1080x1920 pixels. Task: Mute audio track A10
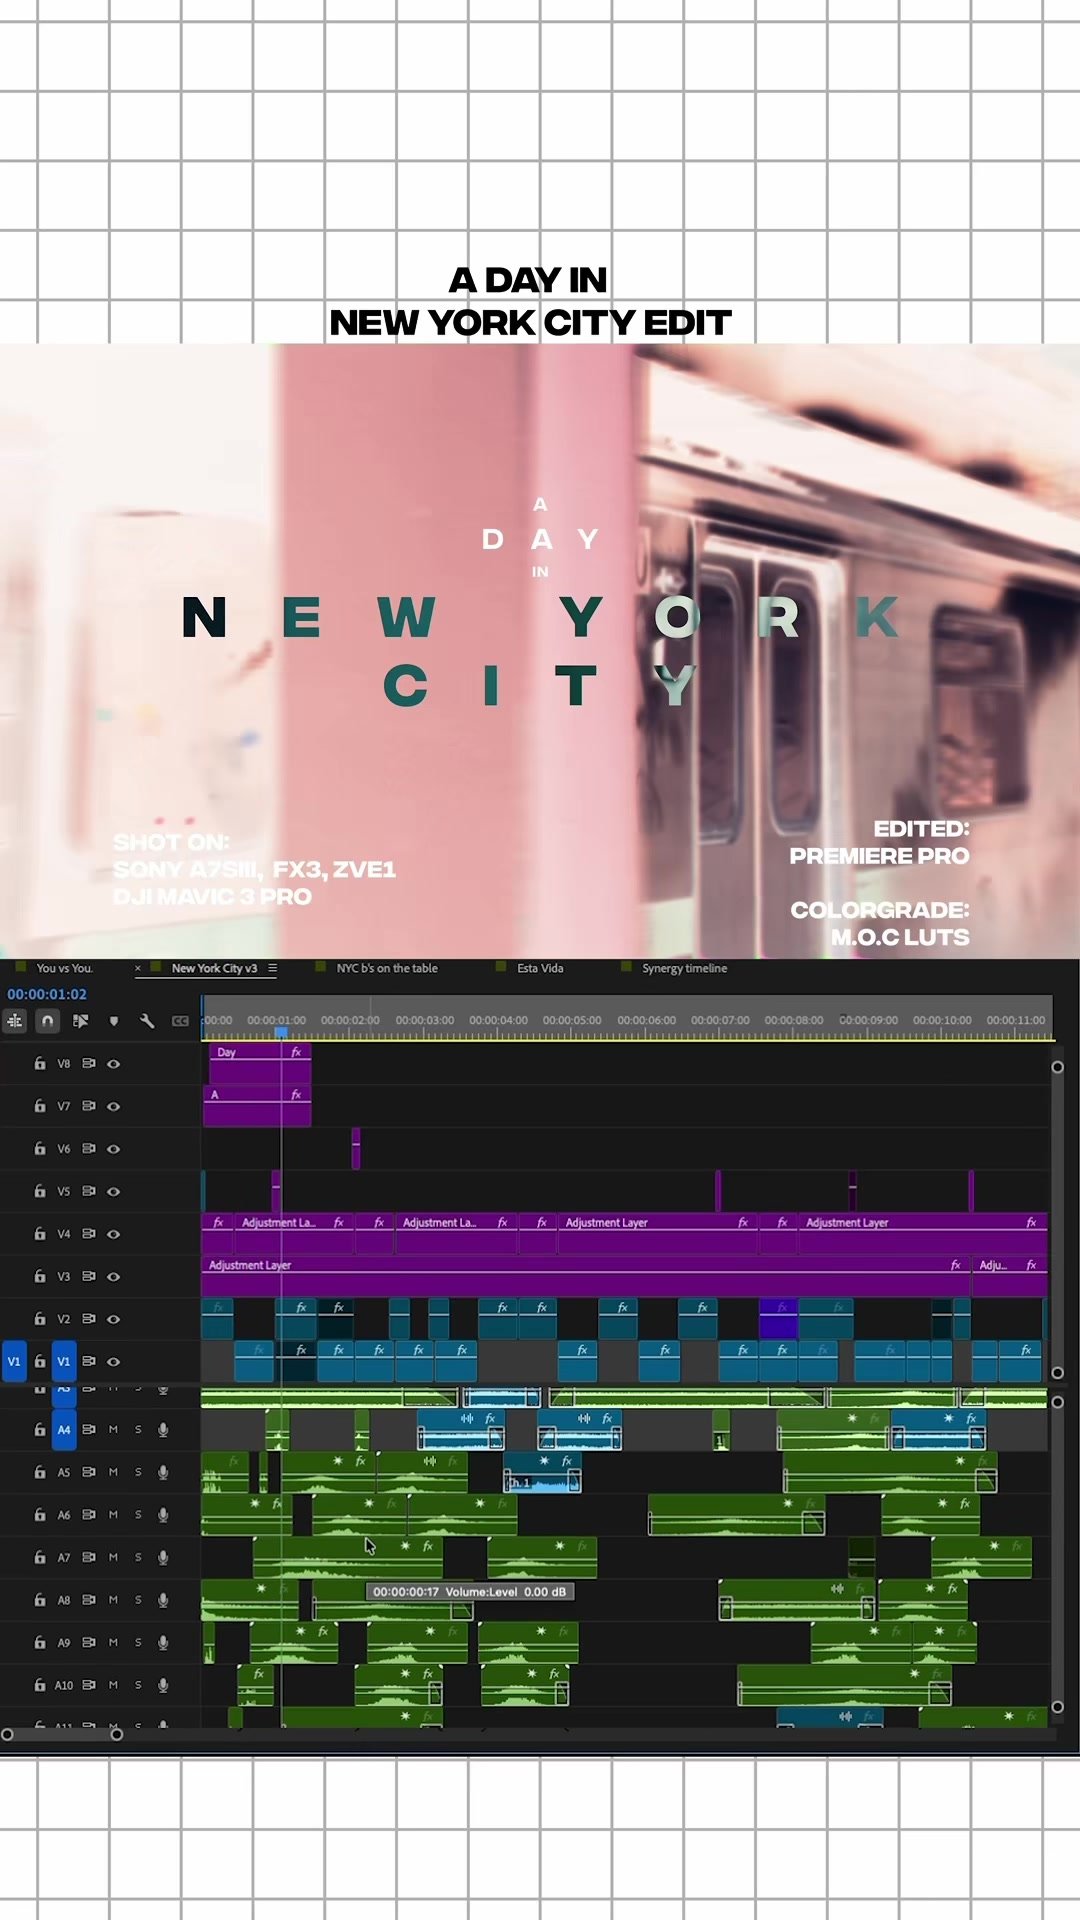click(x=113, y=1685)
